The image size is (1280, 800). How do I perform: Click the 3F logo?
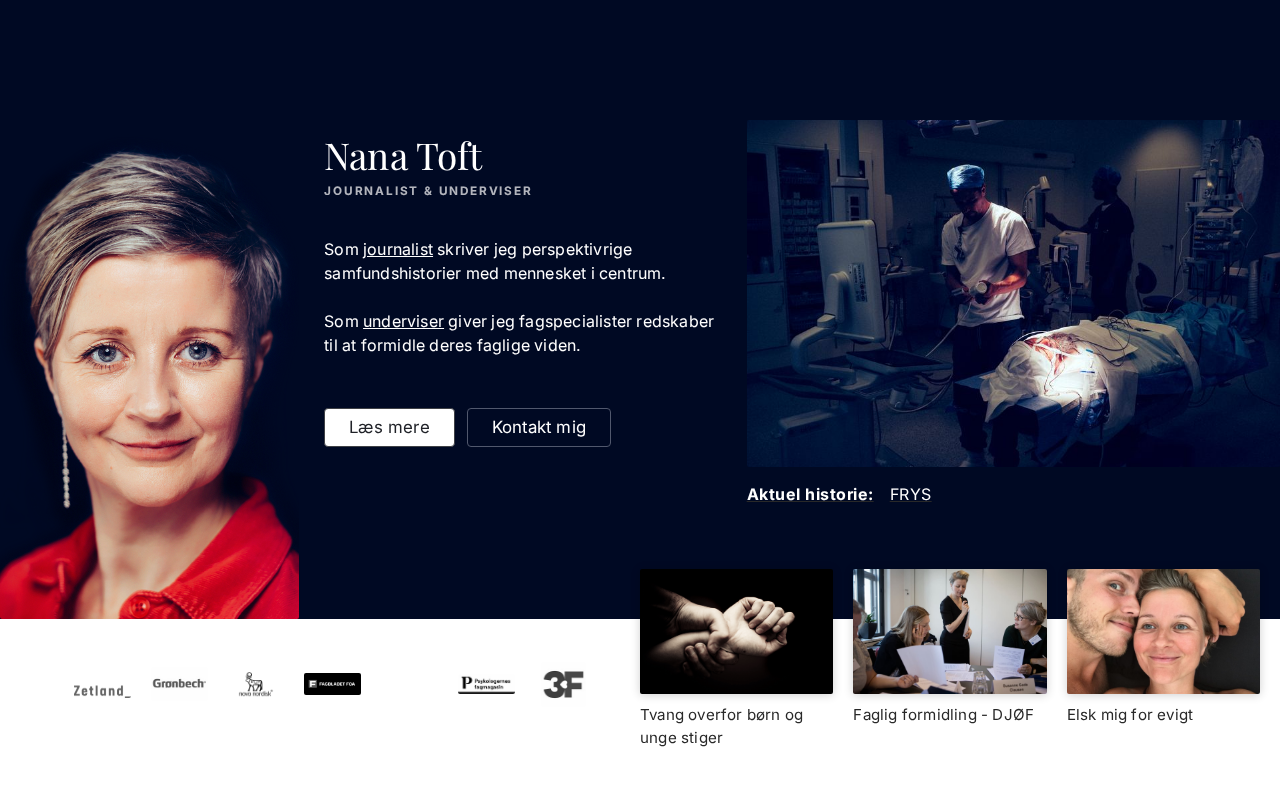tap(563, 684)
